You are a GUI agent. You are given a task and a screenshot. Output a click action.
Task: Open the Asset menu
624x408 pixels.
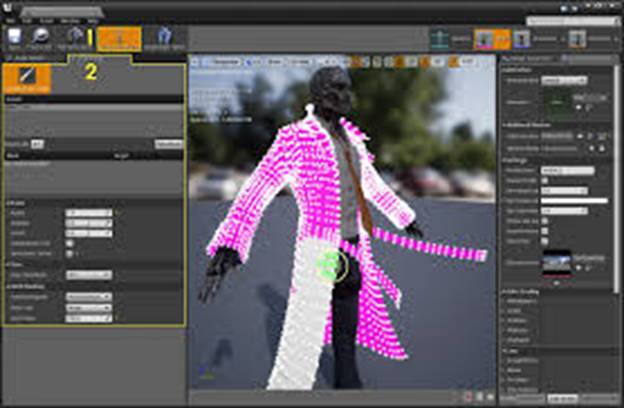(46, 21)
